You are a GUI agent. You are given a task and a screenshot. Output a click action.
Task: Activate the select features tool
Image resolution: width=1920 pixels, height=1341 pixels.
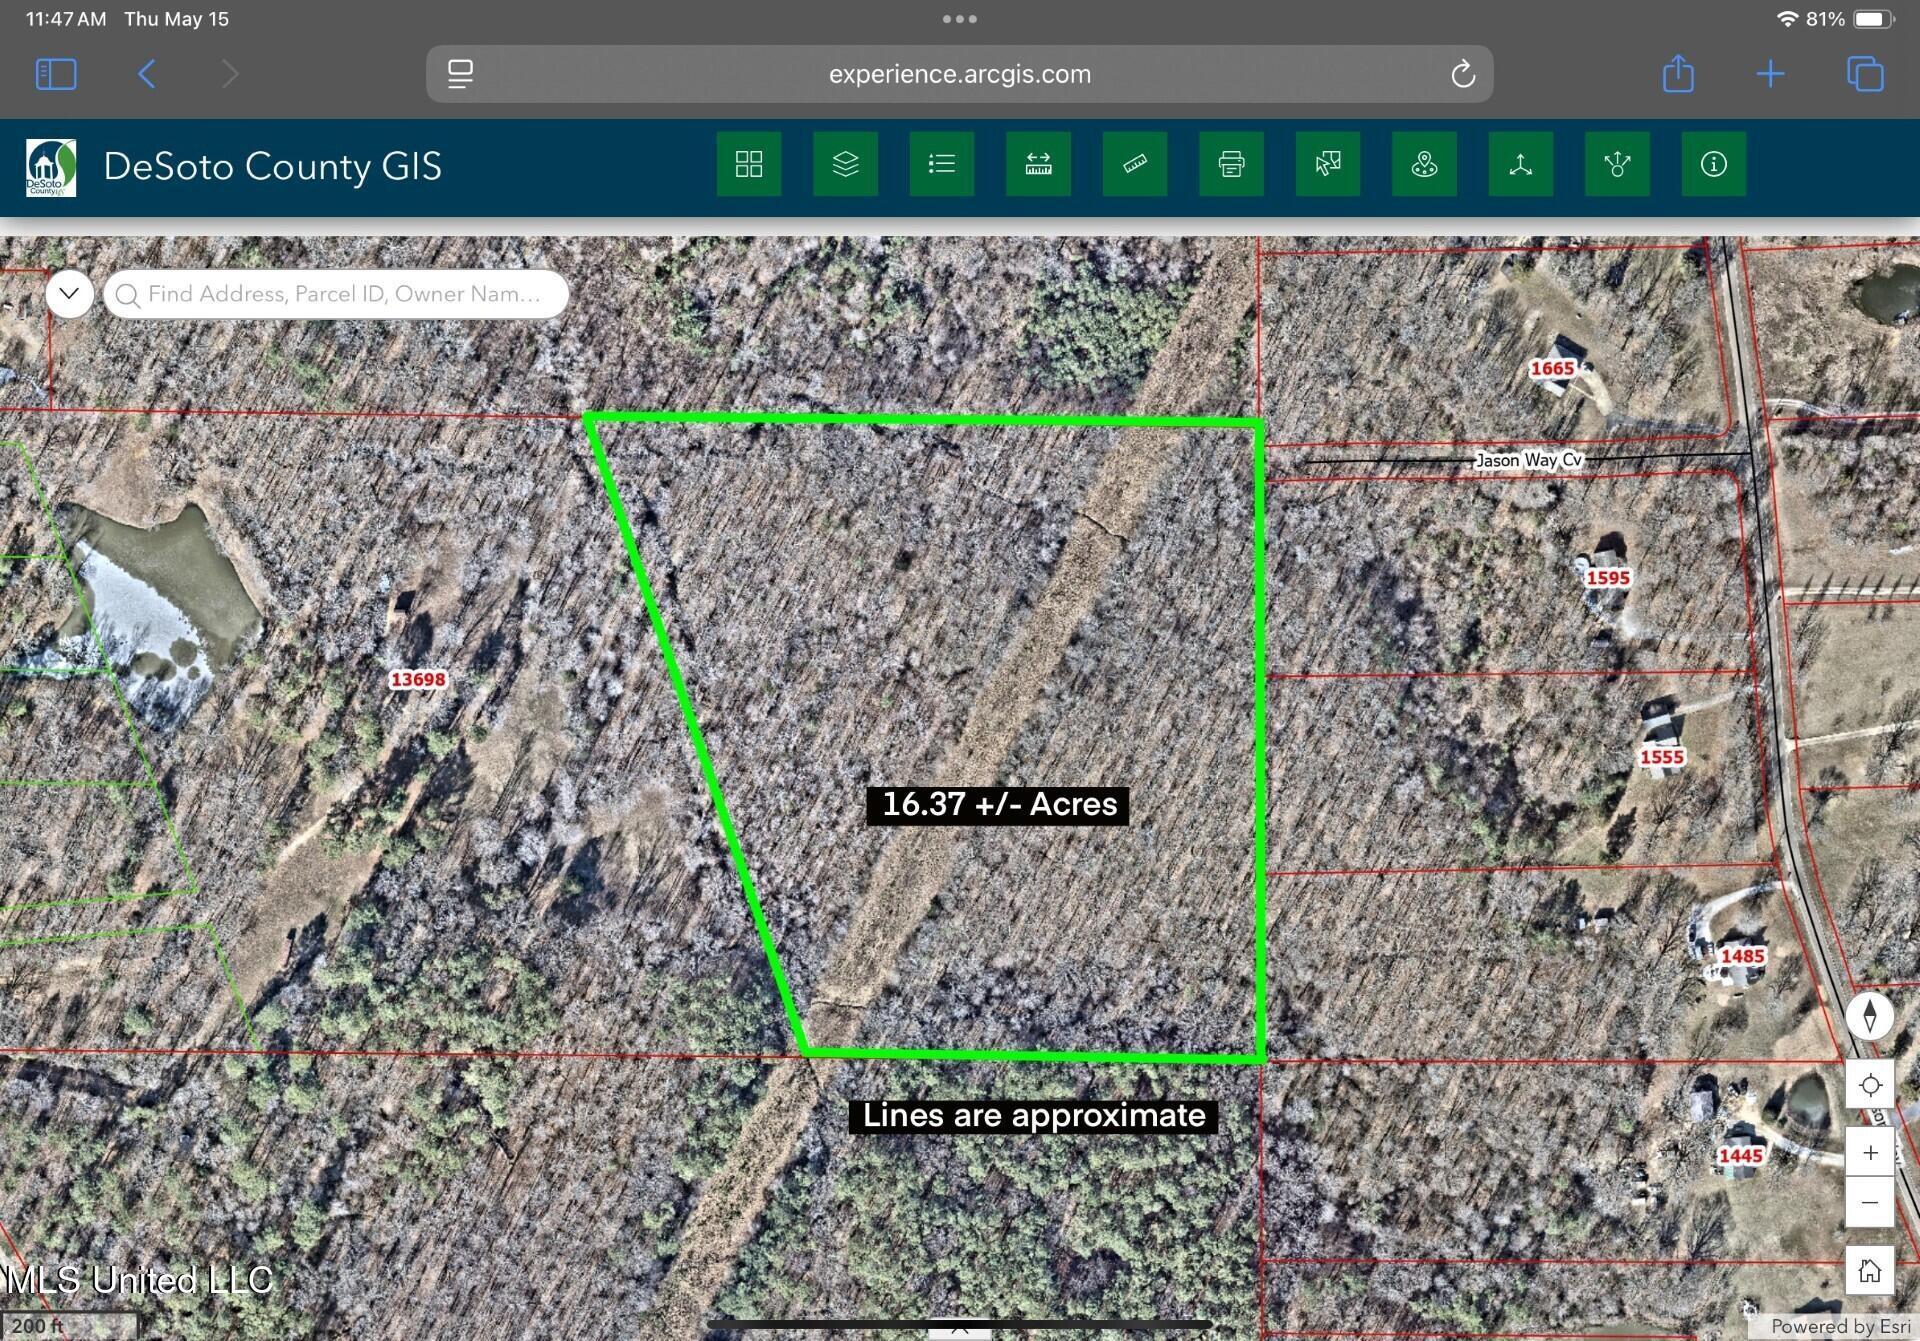[1327, 164]
